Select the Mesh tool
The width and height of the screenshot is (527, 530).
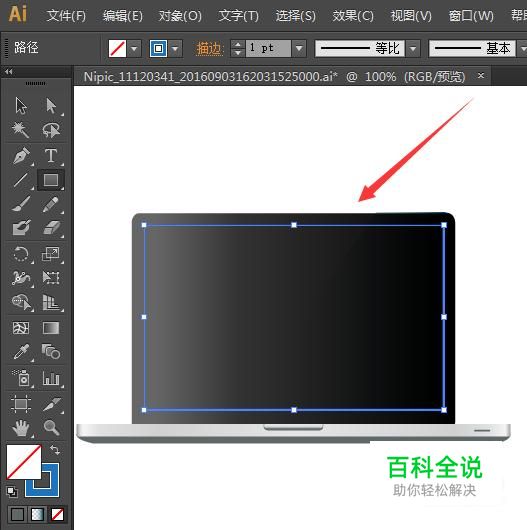pyautogui.click(x=21, y=328)
